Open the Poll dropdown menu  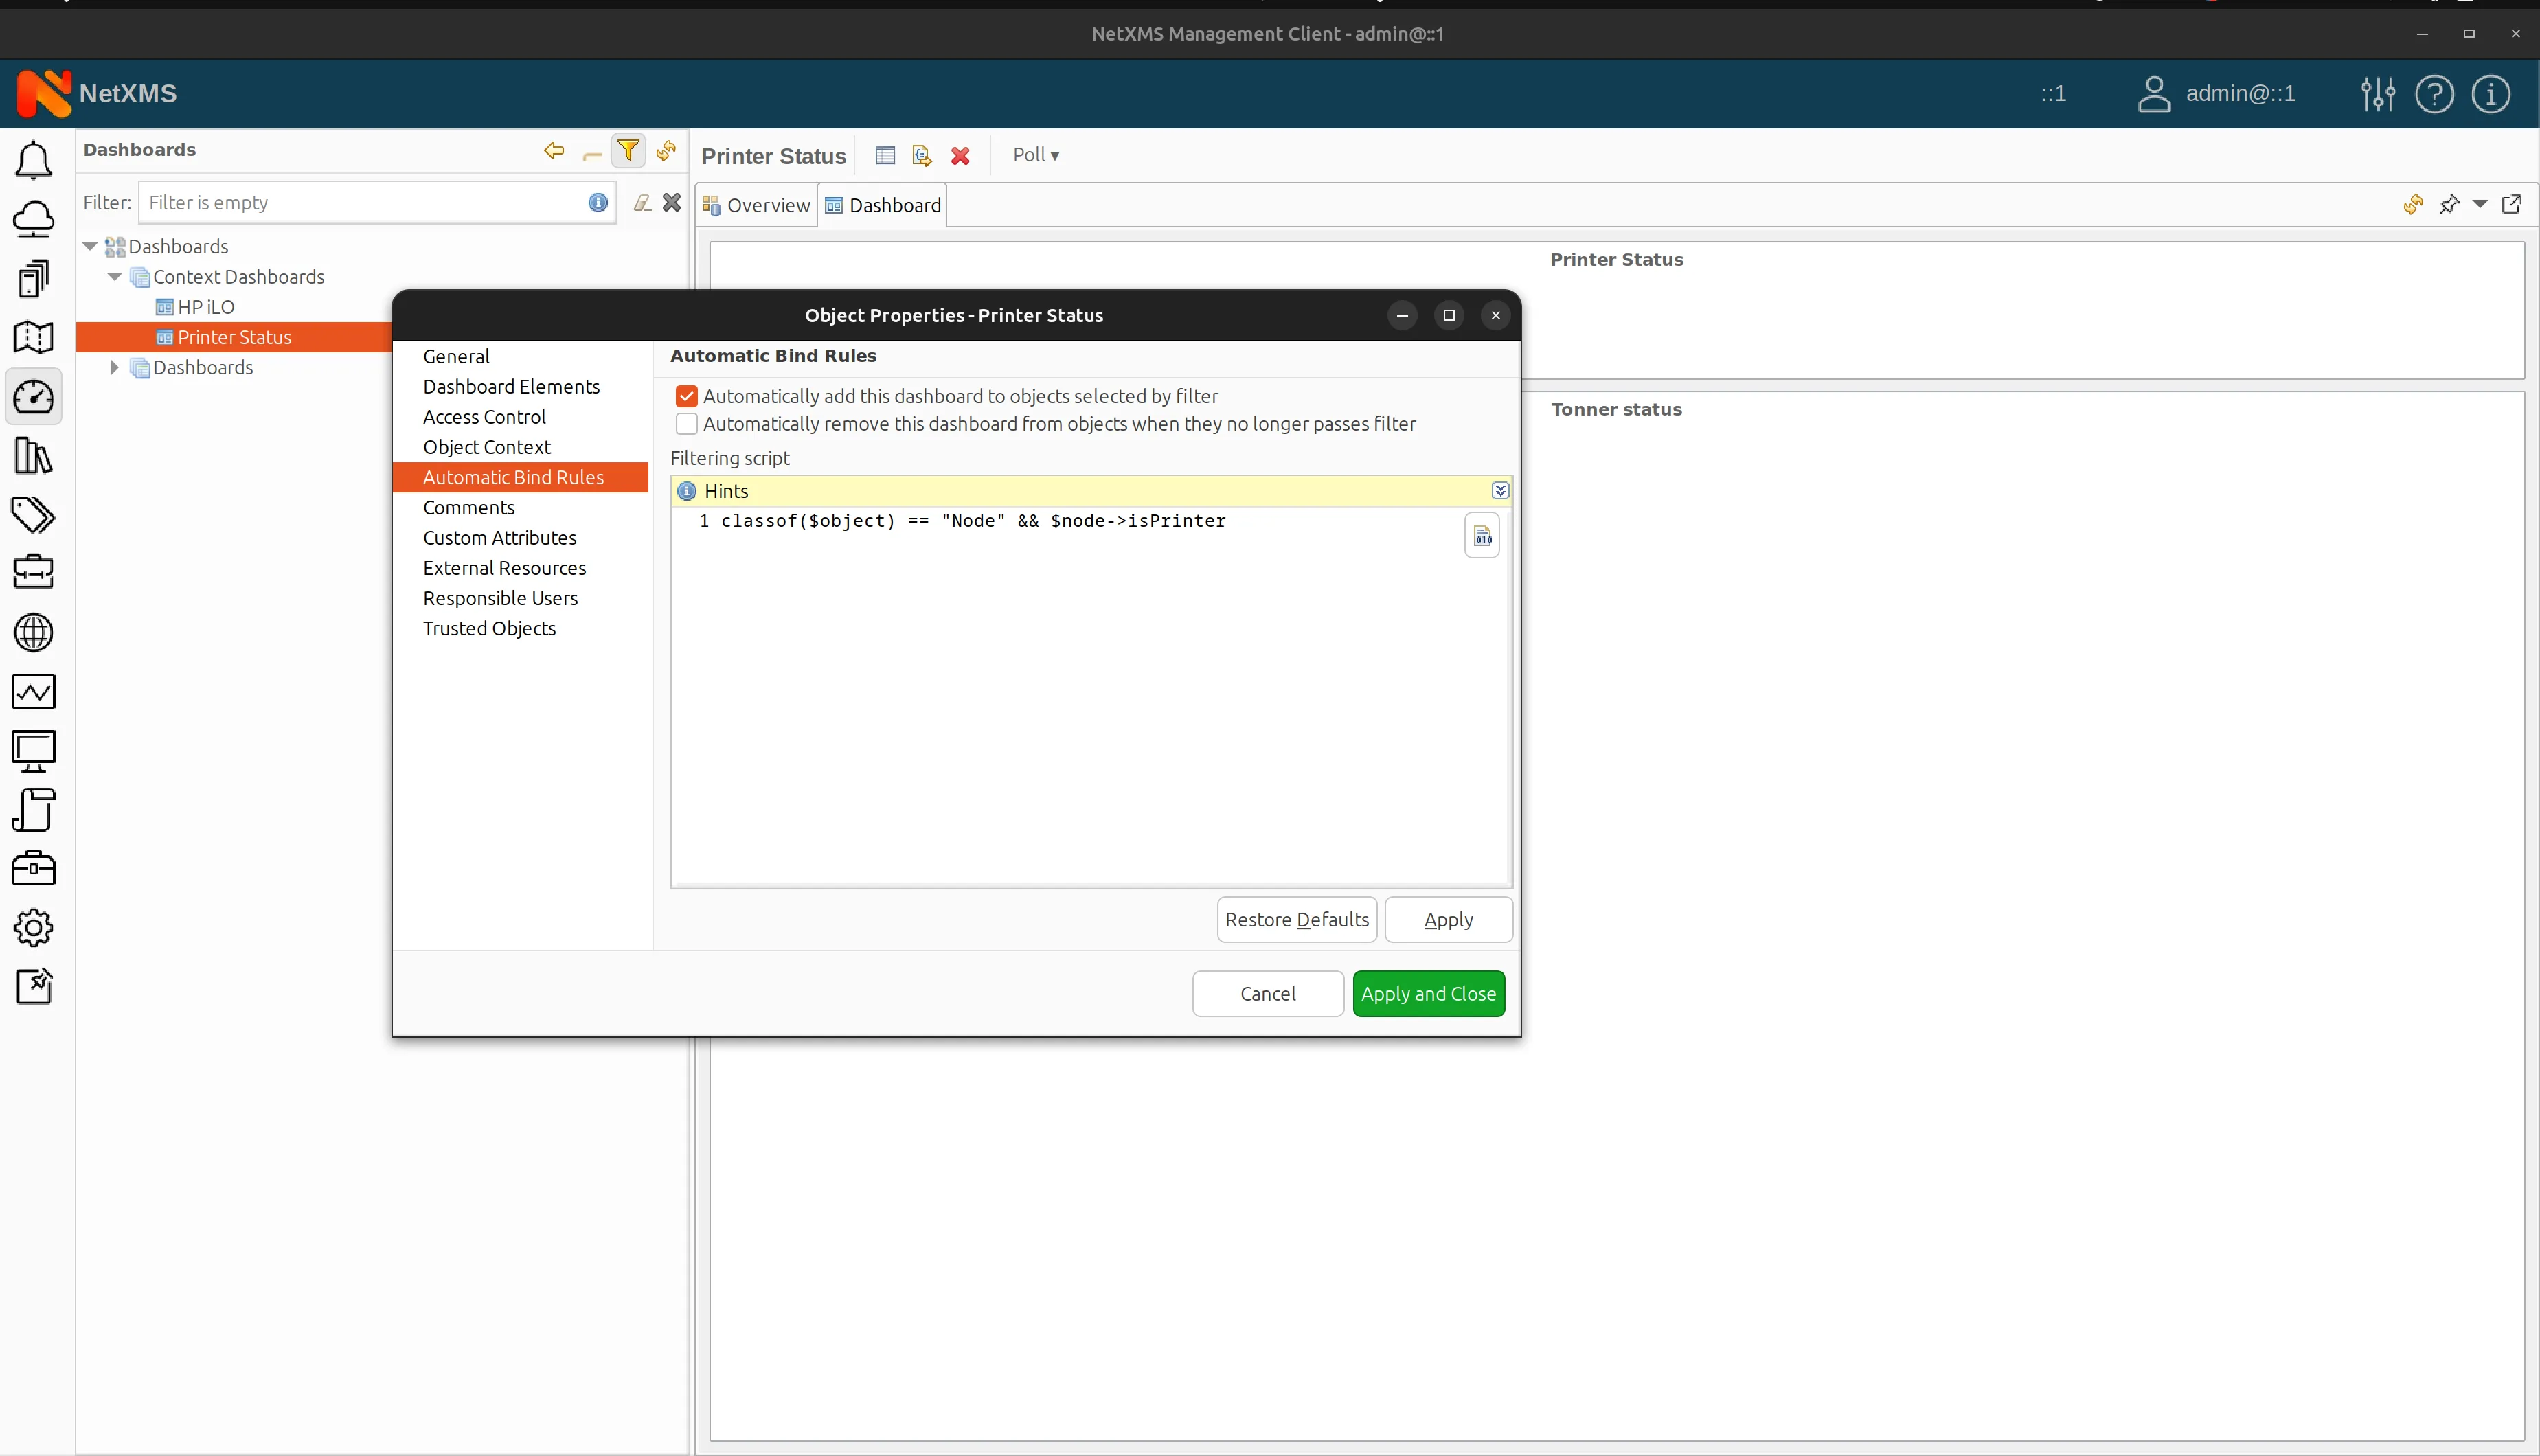[1036, 155]
